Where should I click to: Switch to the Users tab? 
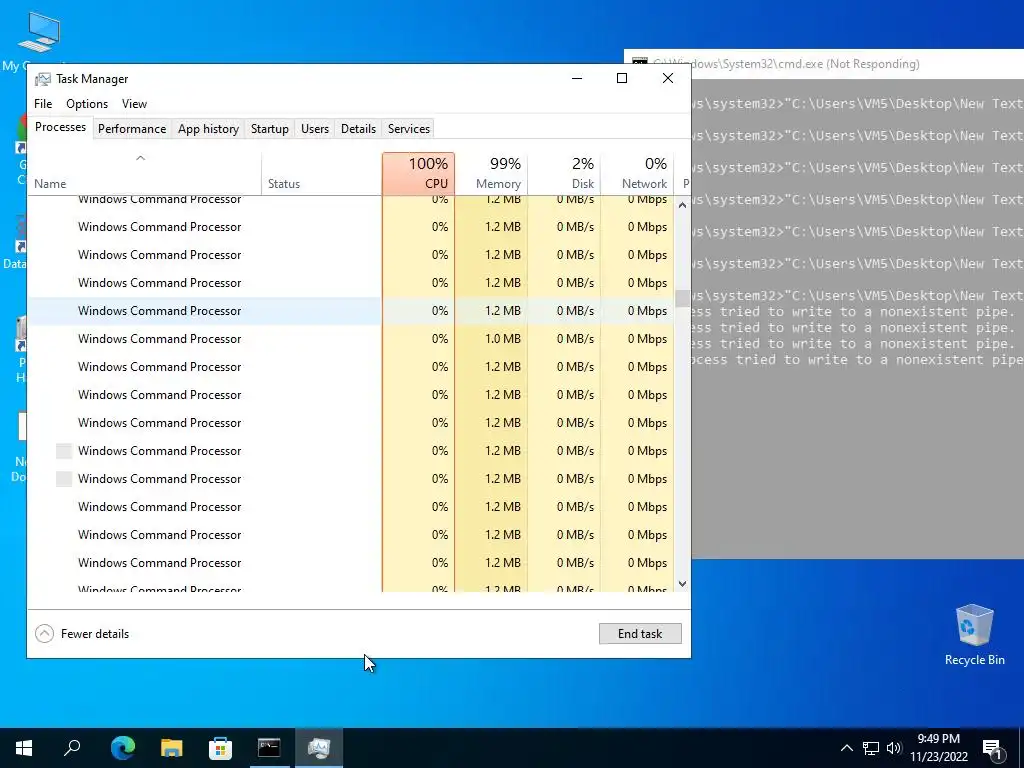point(315,129)
